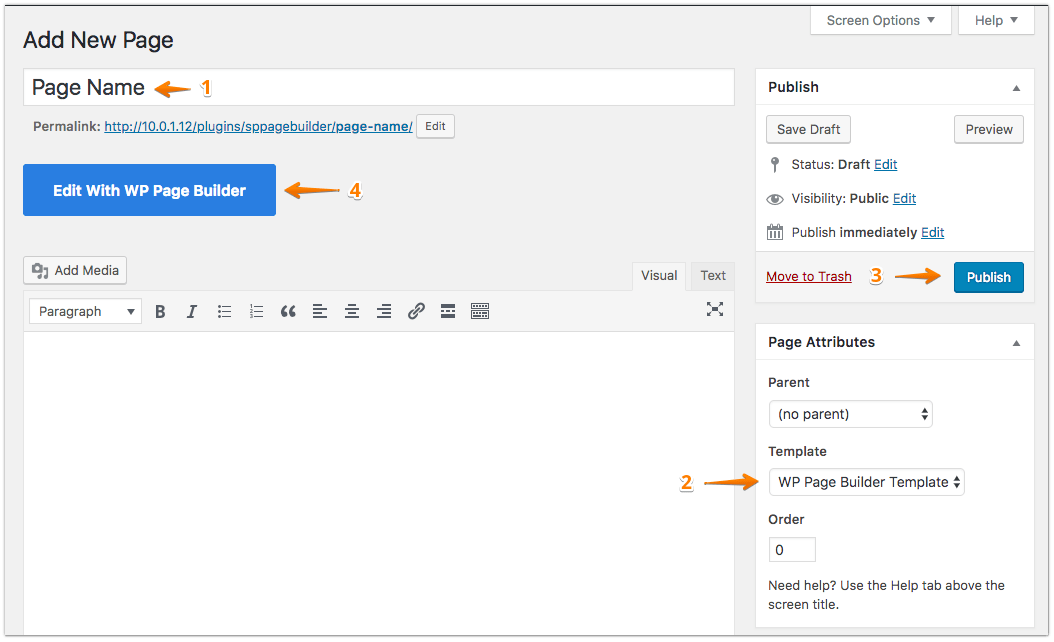This screenshot has width=1054, height=642.
Task: Click the Need help text
Action: [x=886, y=595]
